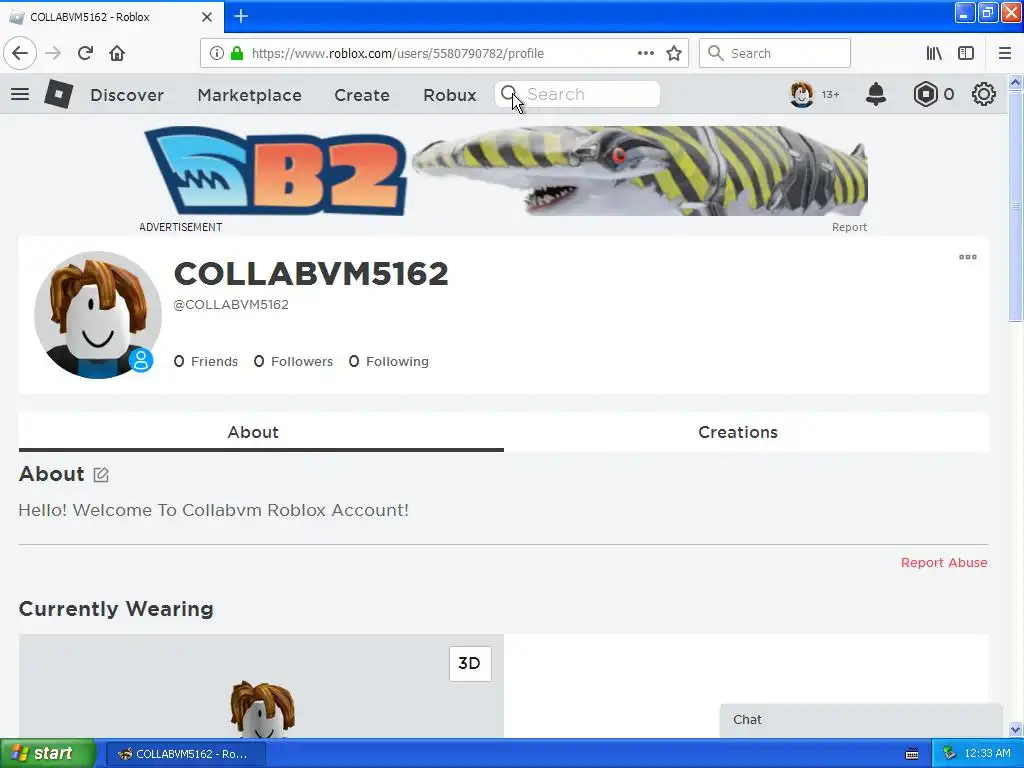Open the avatar icon in Roblox header
This screenshot has width=1024, height=768.
(801, 94)
